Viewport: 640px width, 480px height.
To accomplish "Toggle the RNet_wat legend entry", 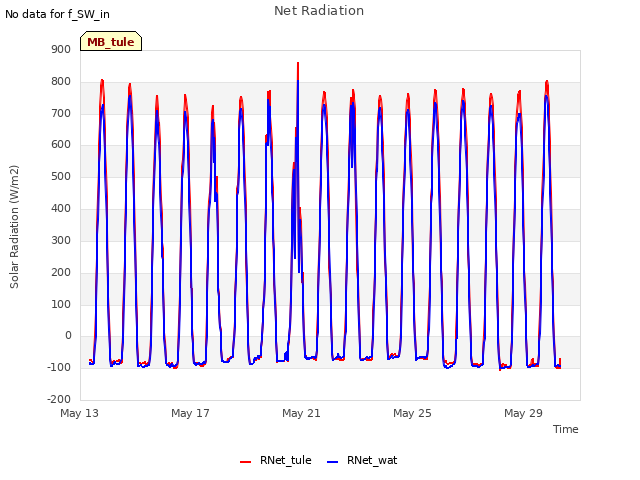I will pos(362,460).
